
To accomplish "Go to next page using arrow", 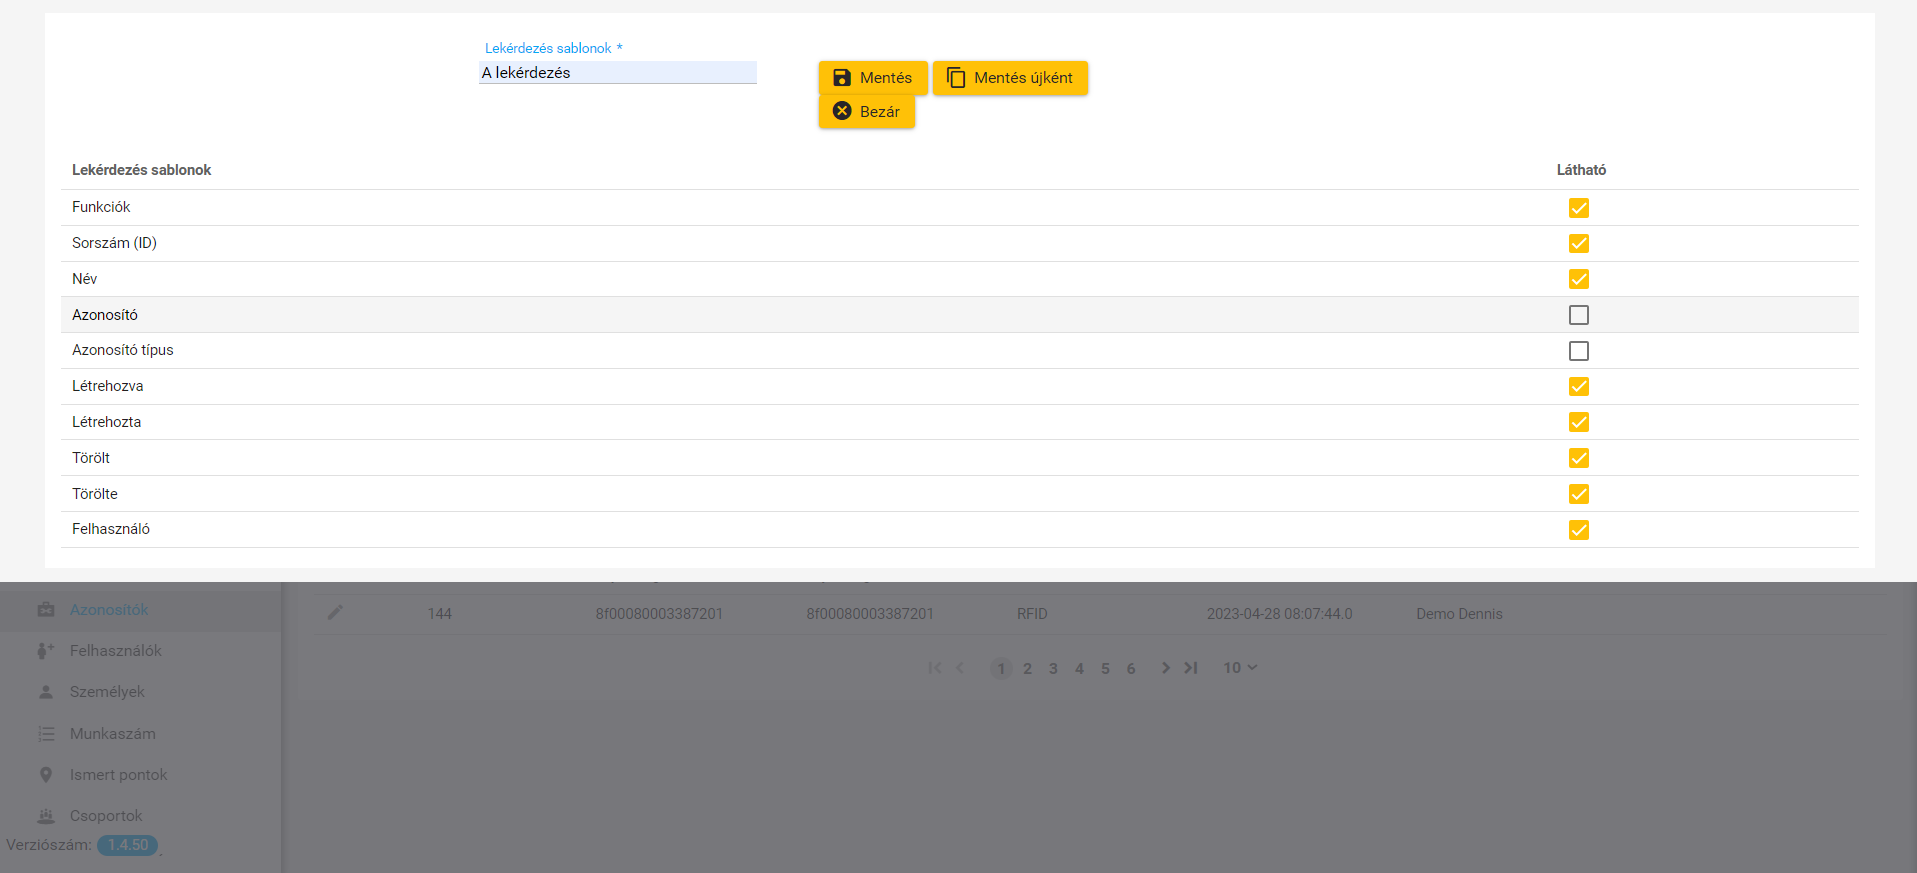I will 1165,668.
